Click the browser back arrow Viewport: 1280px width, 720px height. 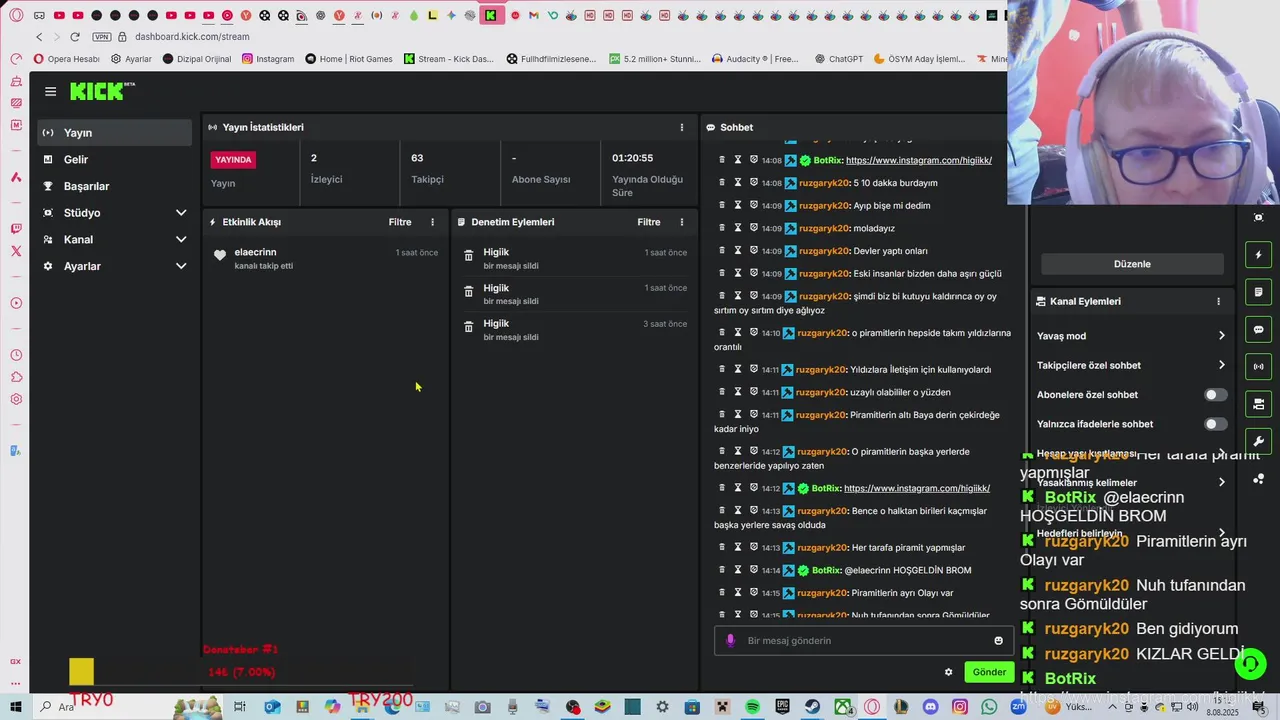40,37
